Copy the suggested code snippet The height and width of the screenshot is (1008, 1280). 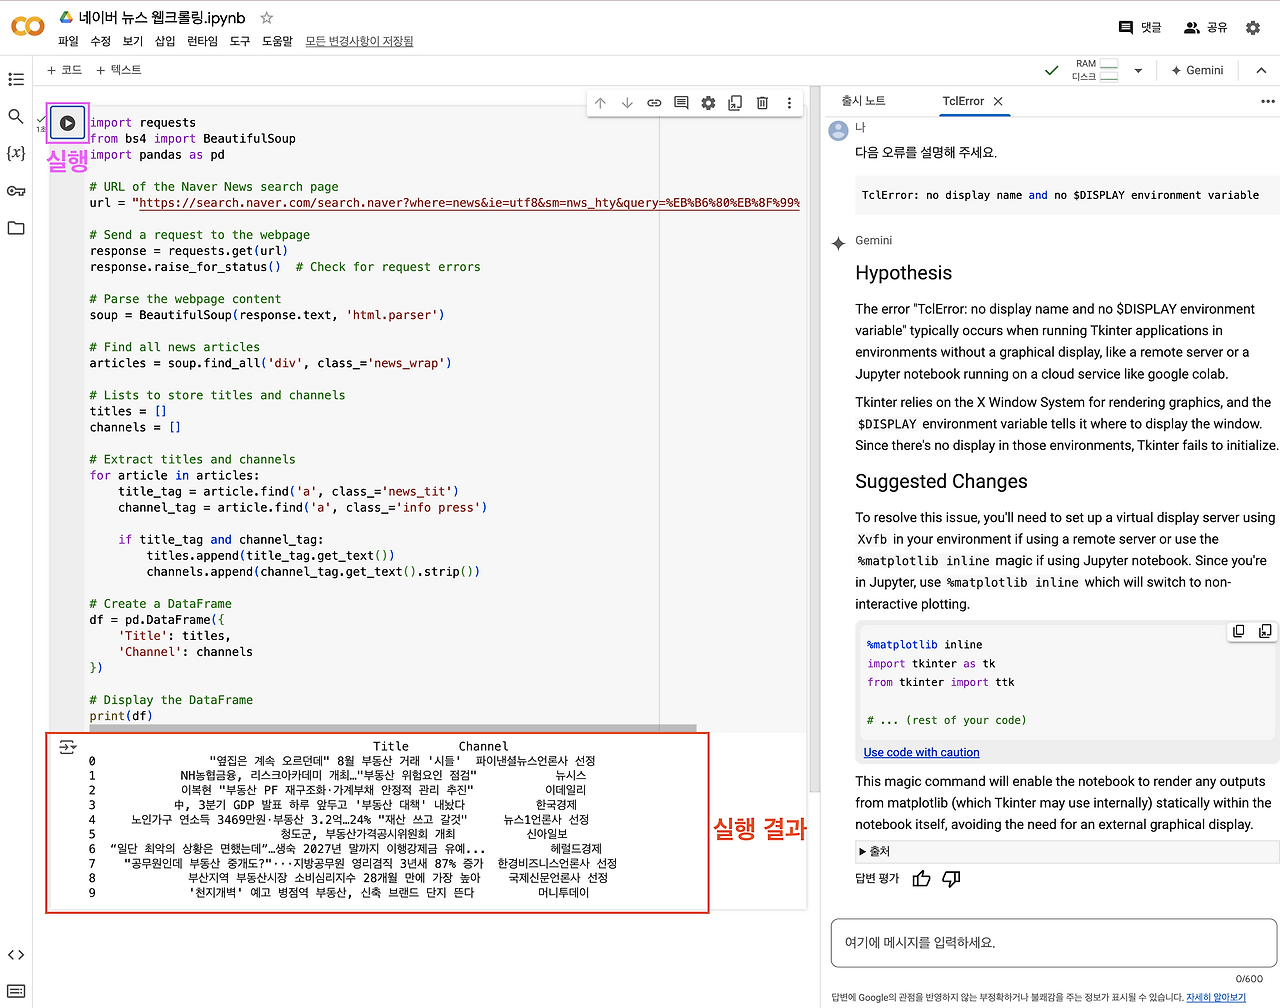pos(1239,632)
